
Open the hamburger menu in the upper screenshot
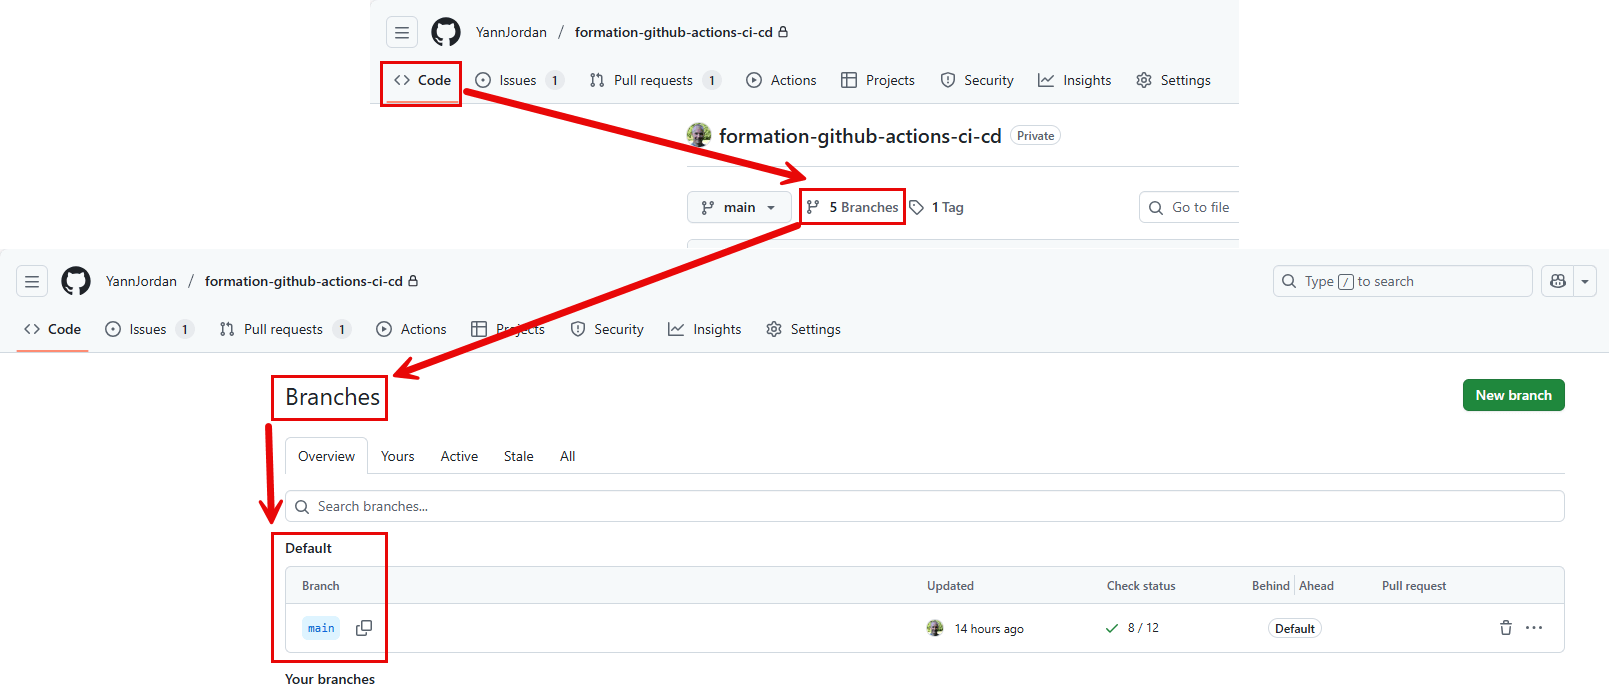tap(402, 32)
